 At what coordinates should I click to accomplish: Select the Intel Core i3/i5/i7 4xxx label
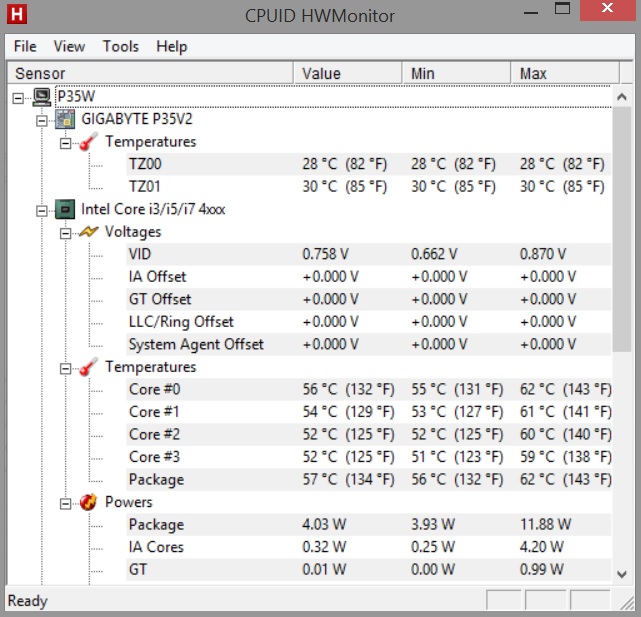coord(153,209)
